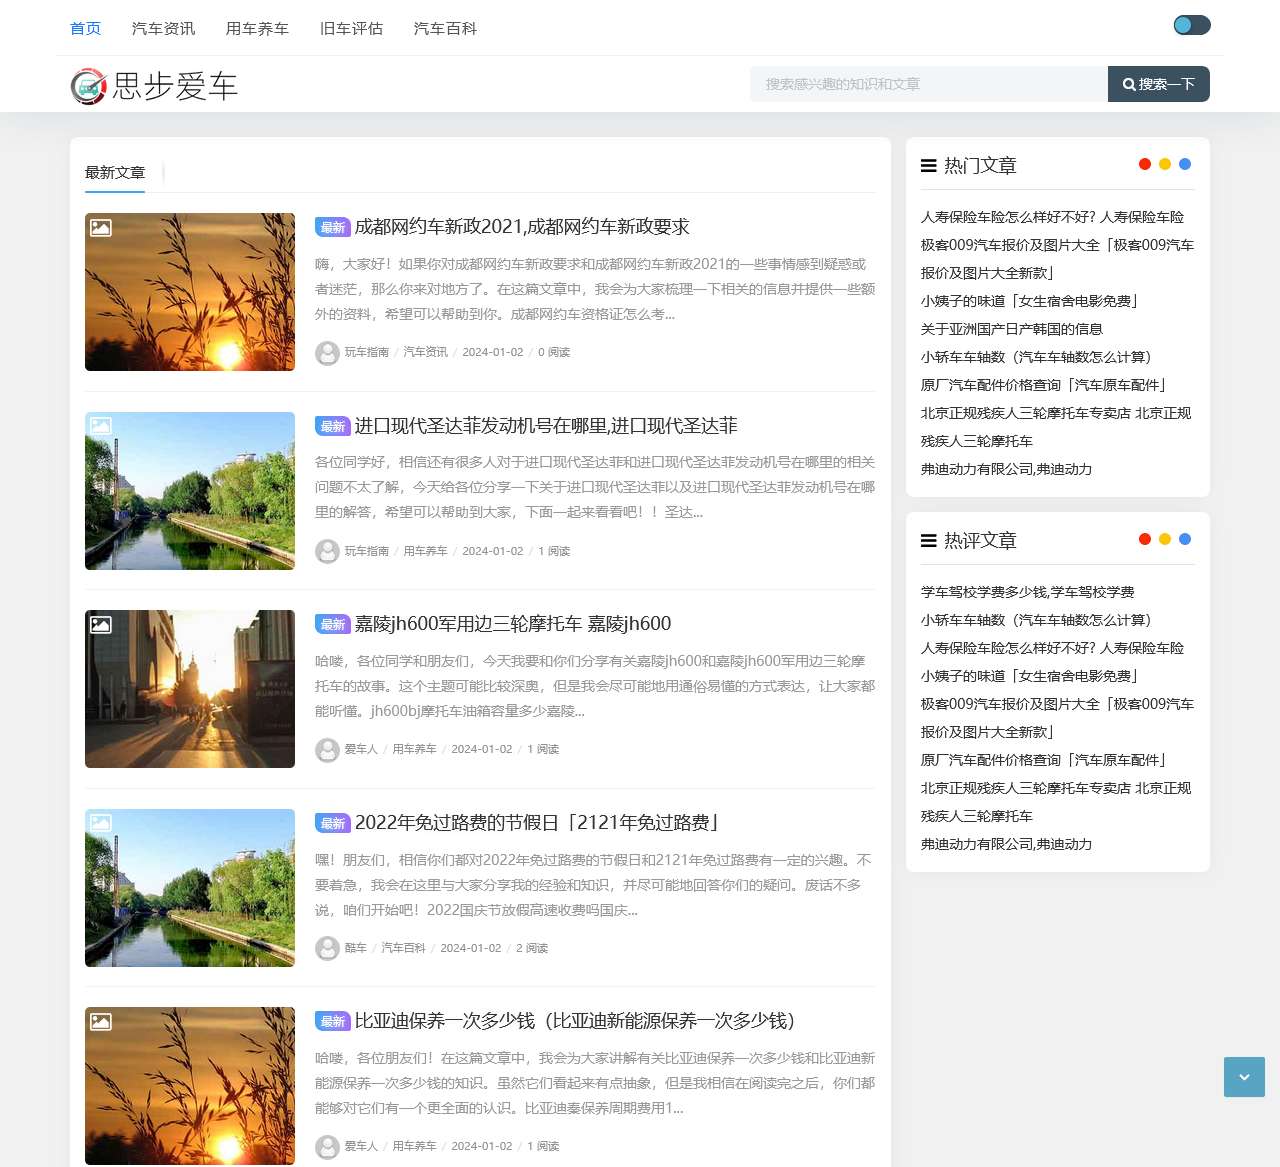
Task: Click the red dot in 热门文章 header
Action: pyautogui.click(x=1144, y=163)
